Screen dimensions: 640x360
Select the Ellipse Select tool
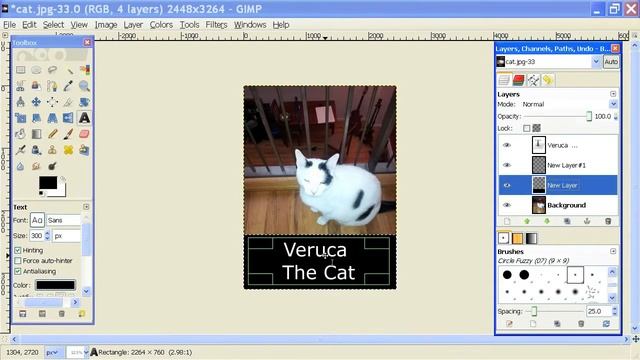coord(36,70)
